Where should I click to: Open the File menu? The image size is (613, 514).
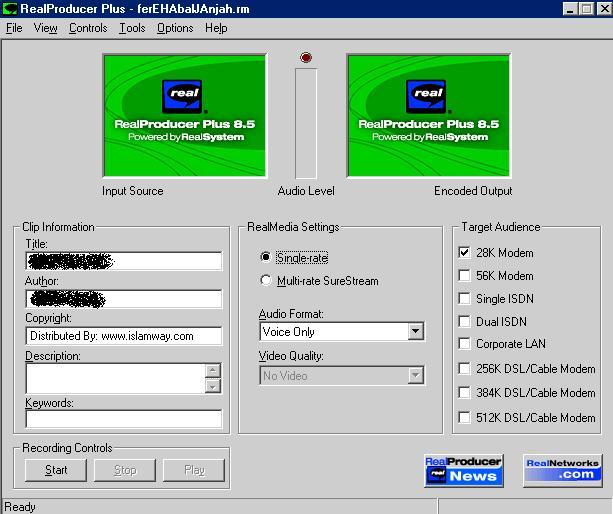[14, 28]
